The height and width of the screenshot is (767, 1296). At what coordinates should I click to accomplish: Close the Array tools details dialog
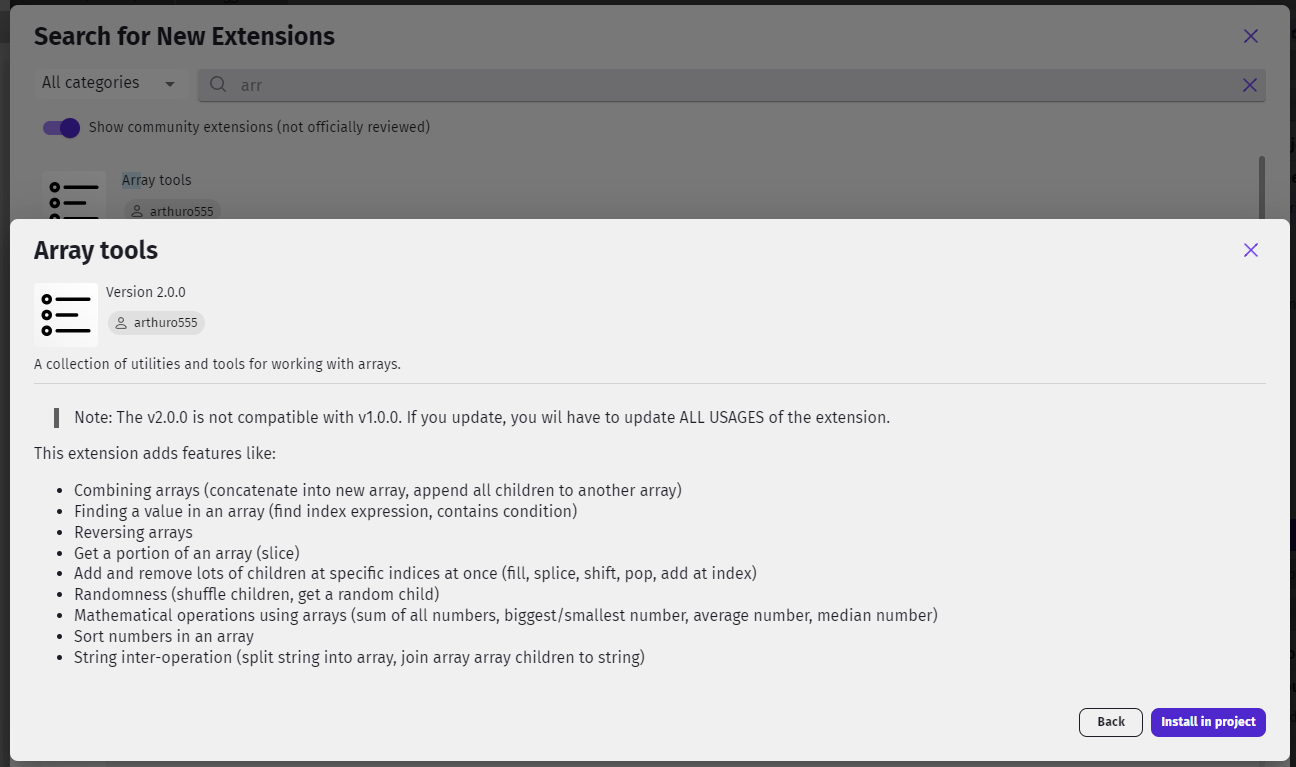(x=1250, y=250)
